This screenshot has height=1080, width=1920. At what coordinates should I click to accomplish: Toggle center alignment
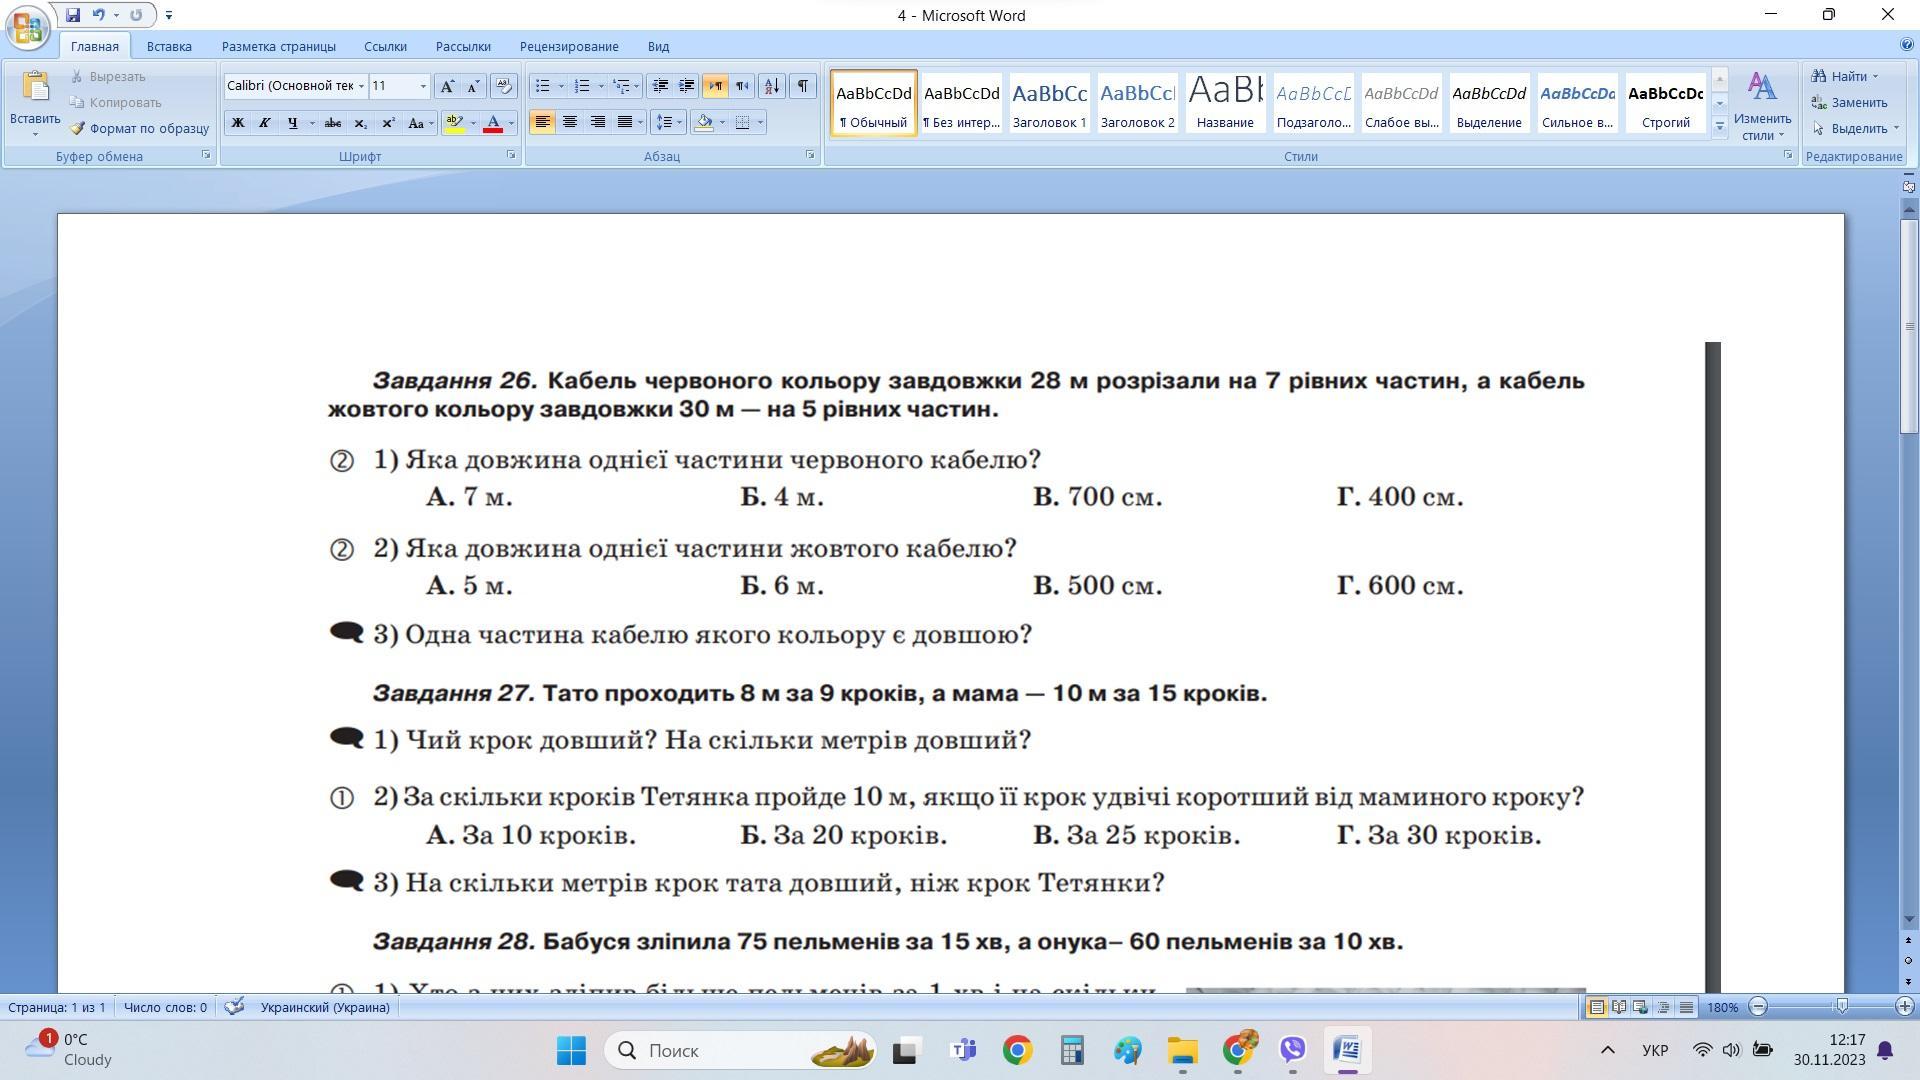tap(570, 123)
